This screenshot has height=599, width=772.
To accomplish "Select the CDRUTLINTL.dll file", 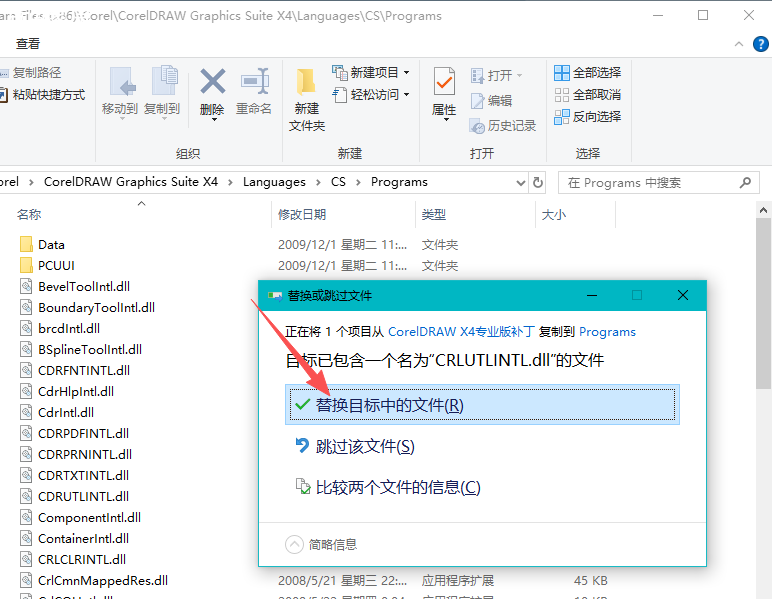I will (74, 497).
